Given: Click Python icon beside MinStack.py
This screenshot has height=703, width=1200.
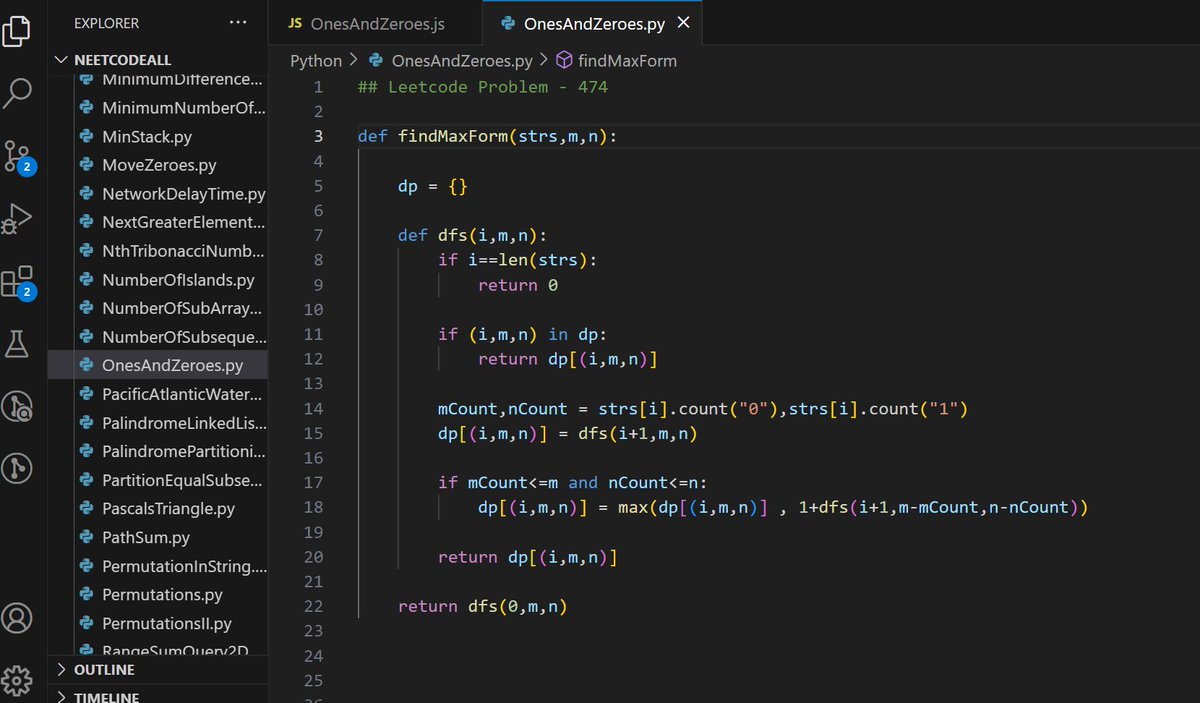Looking at the screenshot, I should click(x=86, y=136).
